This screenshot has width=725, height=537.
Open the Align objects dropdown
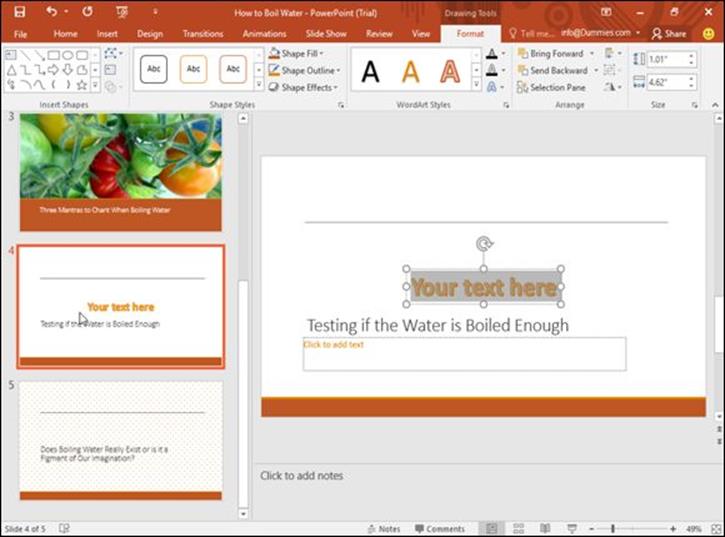[x=613, y=54]
